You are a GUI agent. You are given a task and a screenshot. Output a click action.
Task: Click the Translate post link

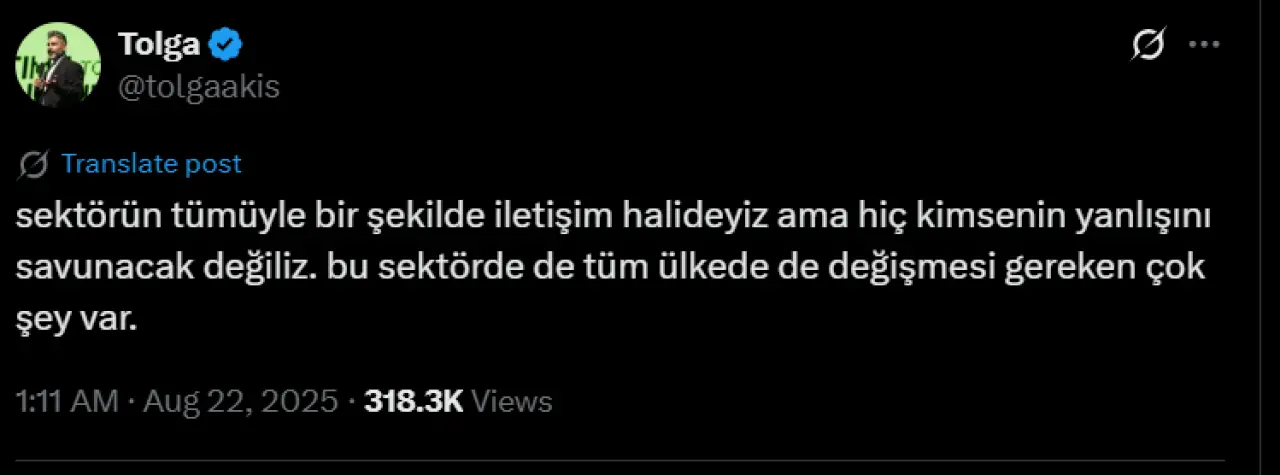(x=151, y=164)
